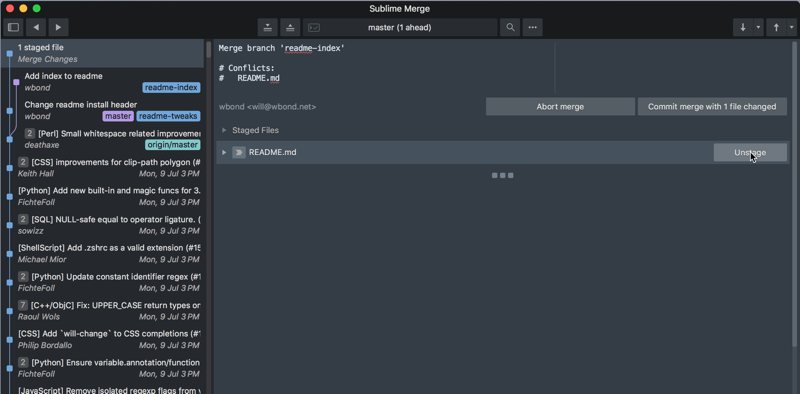This screenshot has height=394, width=800.
Task: Click the 2 badge on the [Perl] commit
Action: point(30,133)
